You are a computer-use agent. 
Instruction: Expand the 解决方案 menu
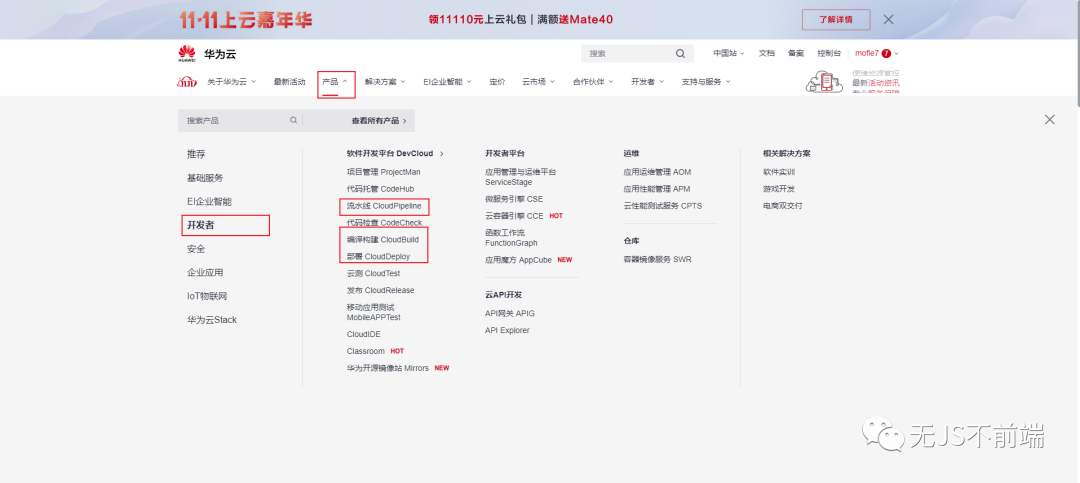(385, 81)
